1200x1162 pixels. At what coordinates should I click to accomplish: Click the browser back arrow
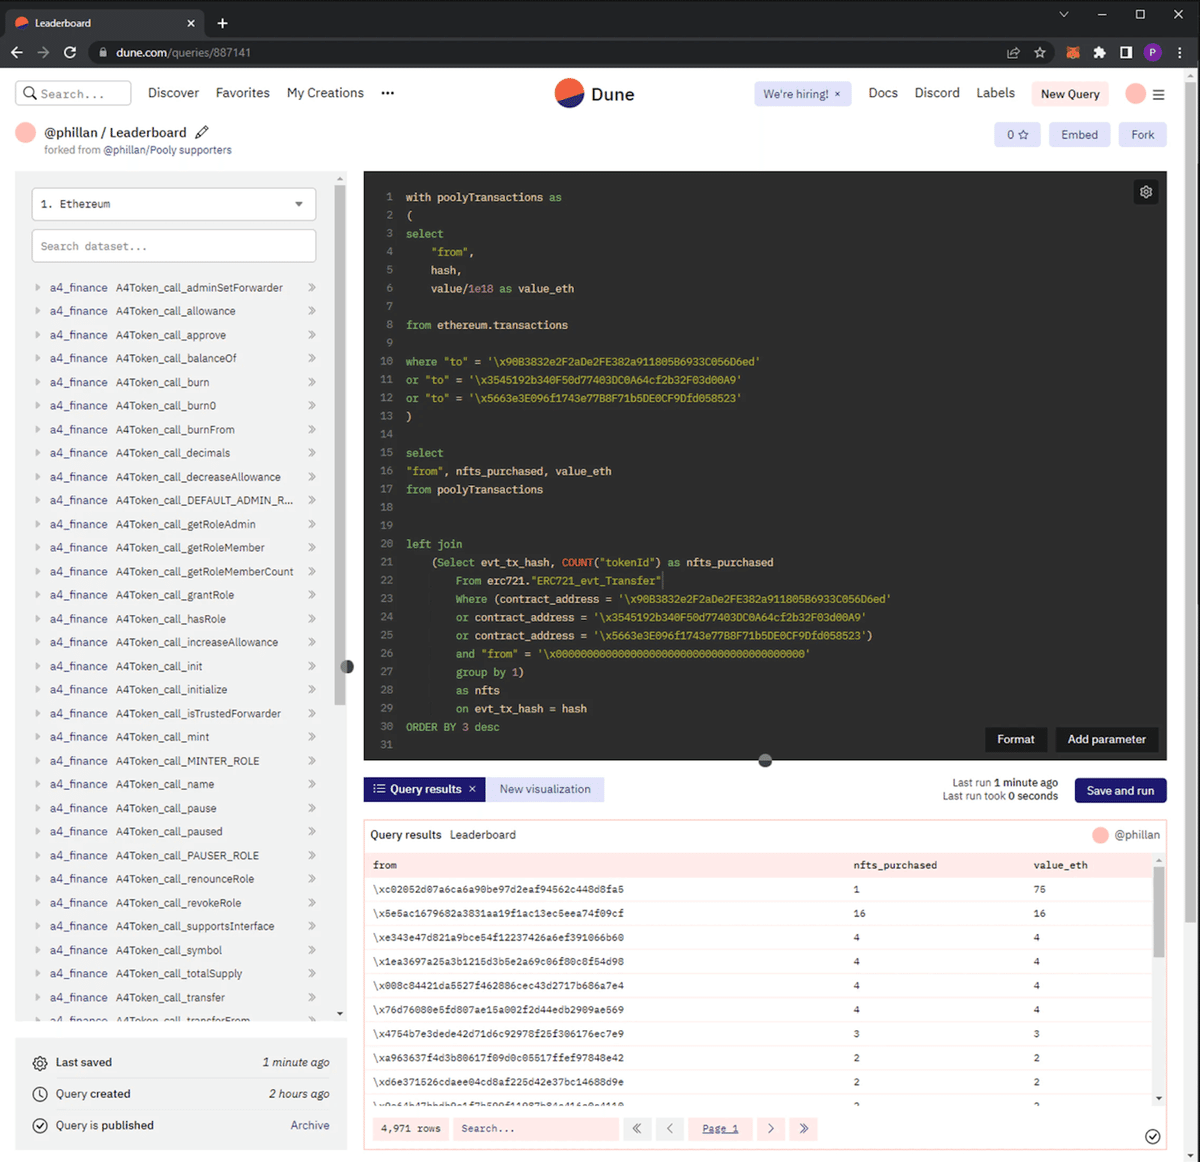coord(17,52)
